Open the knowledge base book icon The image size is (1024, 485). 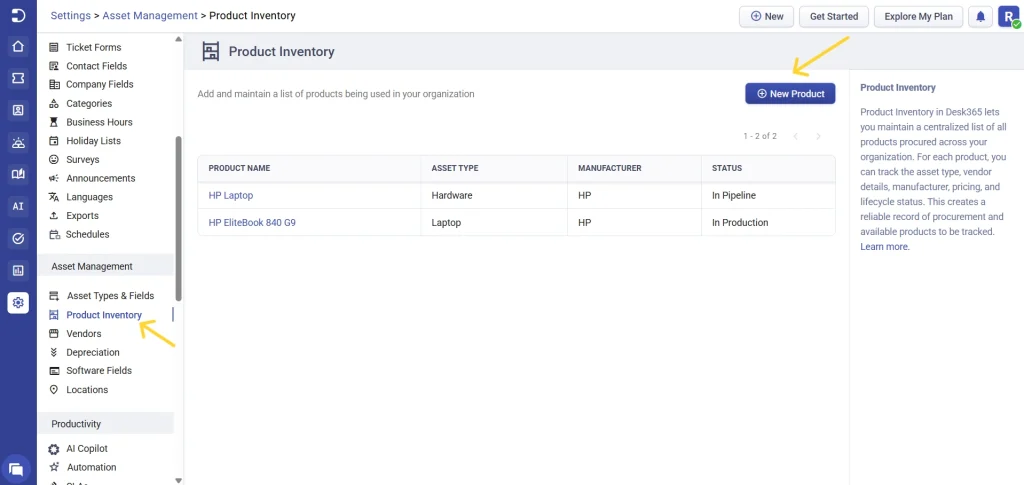pyautogui.click(x=18, y=174)
